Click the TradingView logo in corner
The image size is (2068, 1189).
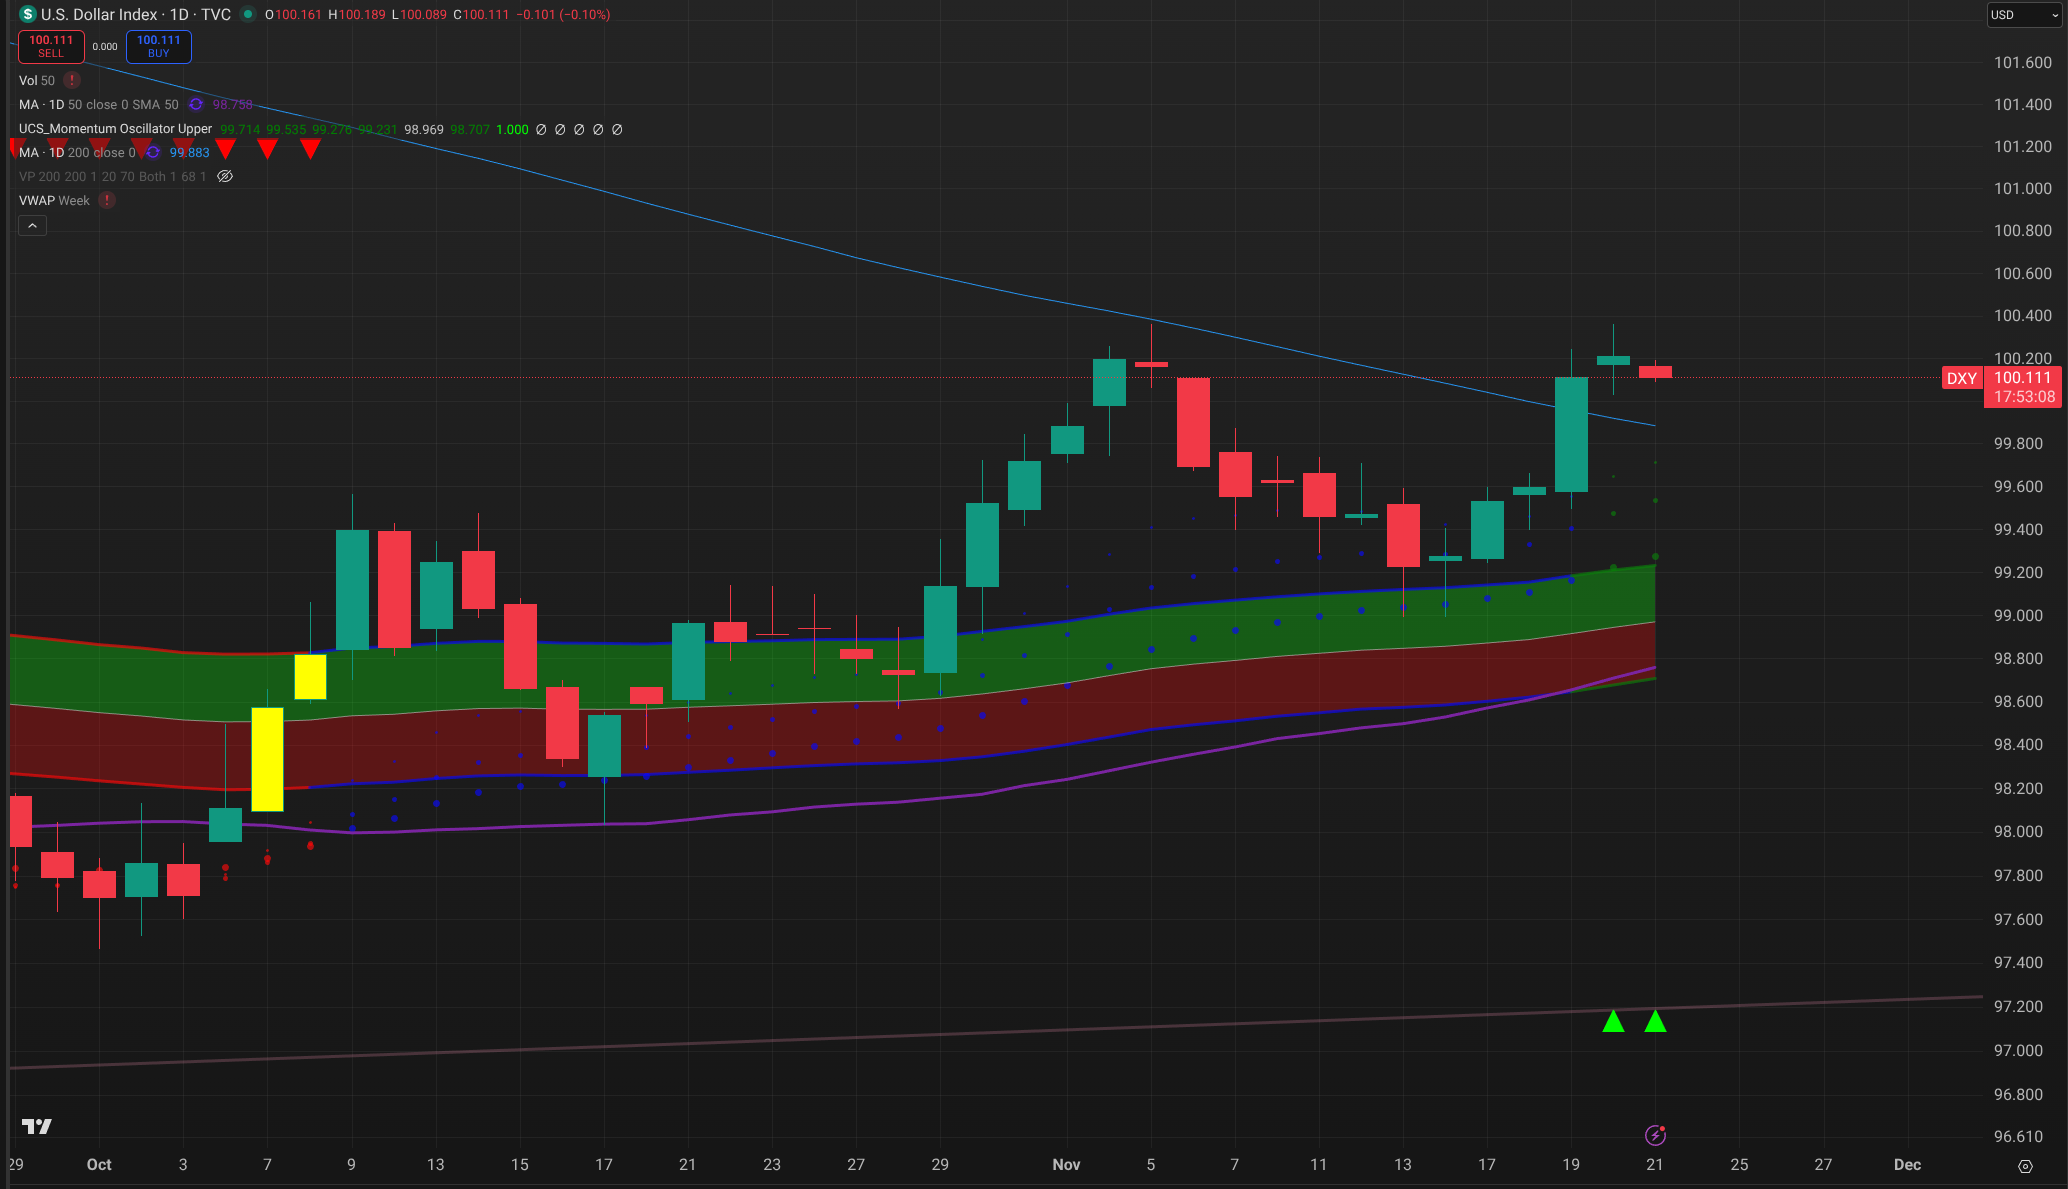(x=37, y=1126)
